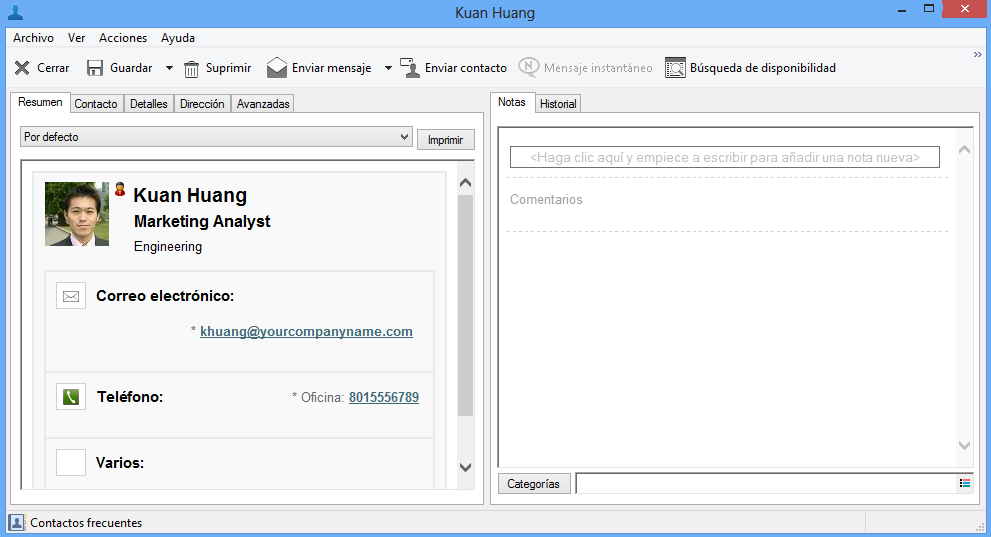Click the Imprimir button
Screen dimensions: 991x537
446,140
